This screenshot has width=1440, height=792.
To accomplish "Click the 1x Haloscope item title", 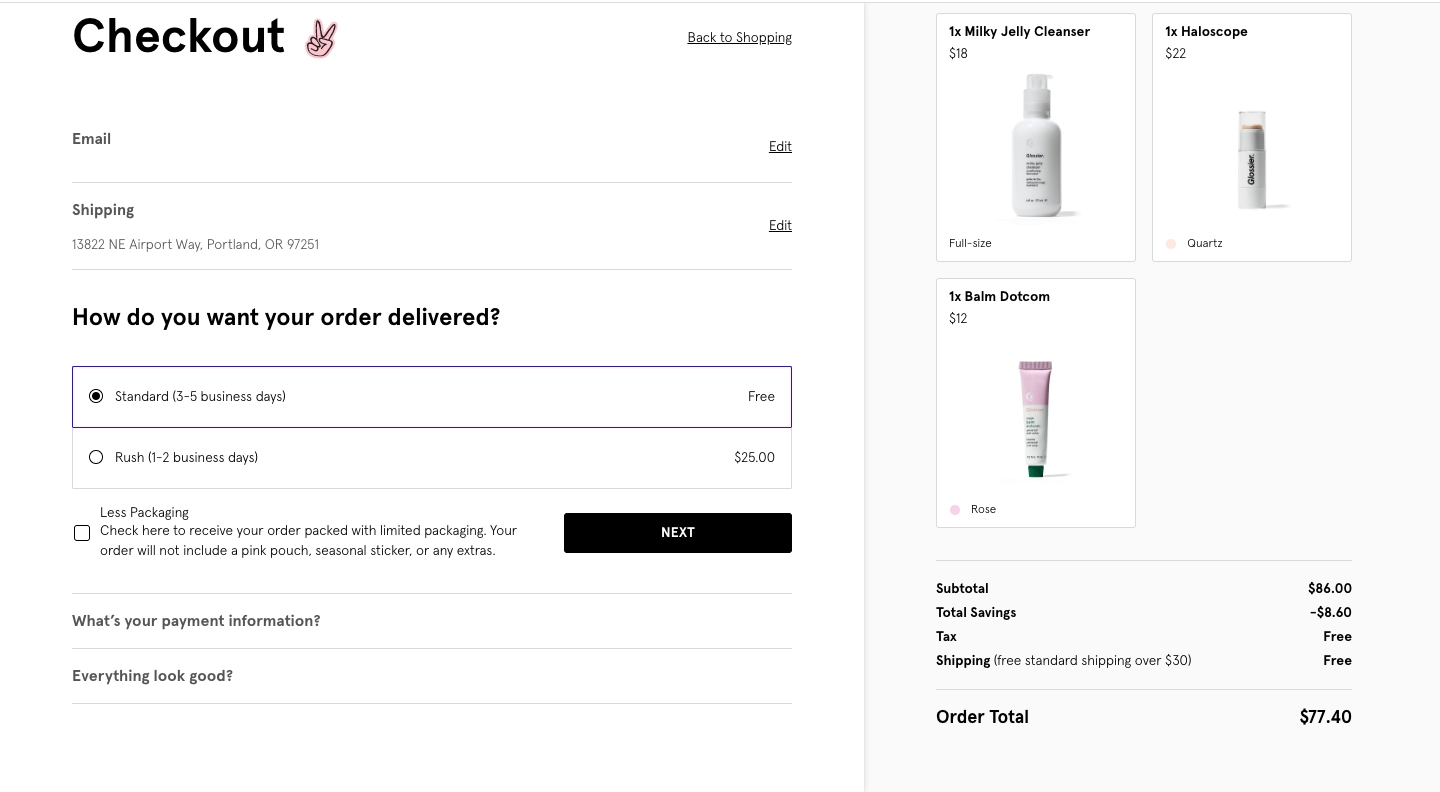I will [x=1206, y=32].
